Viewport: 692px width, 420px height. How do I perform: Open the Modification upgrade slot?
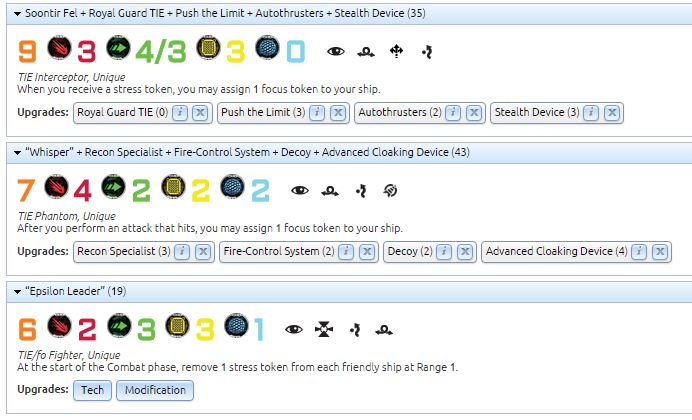pos(155,390)
